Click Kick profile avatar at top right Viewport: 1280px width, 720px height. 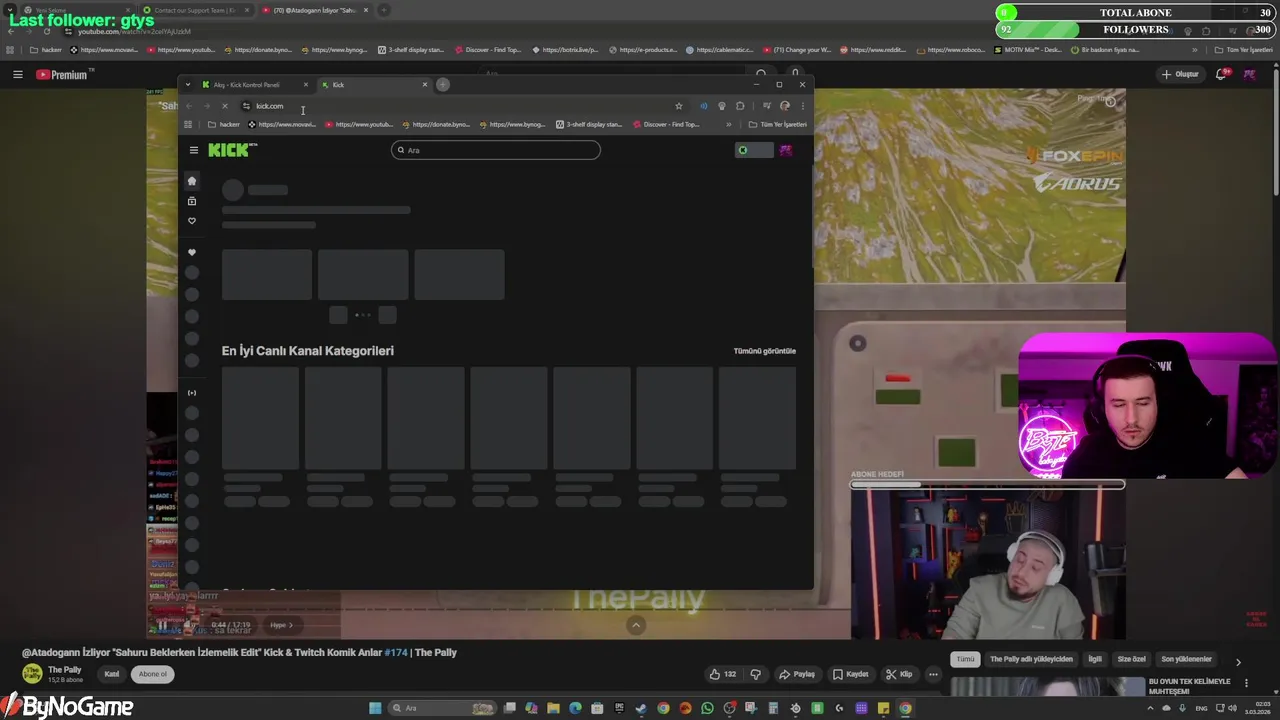tap(786, 150)
